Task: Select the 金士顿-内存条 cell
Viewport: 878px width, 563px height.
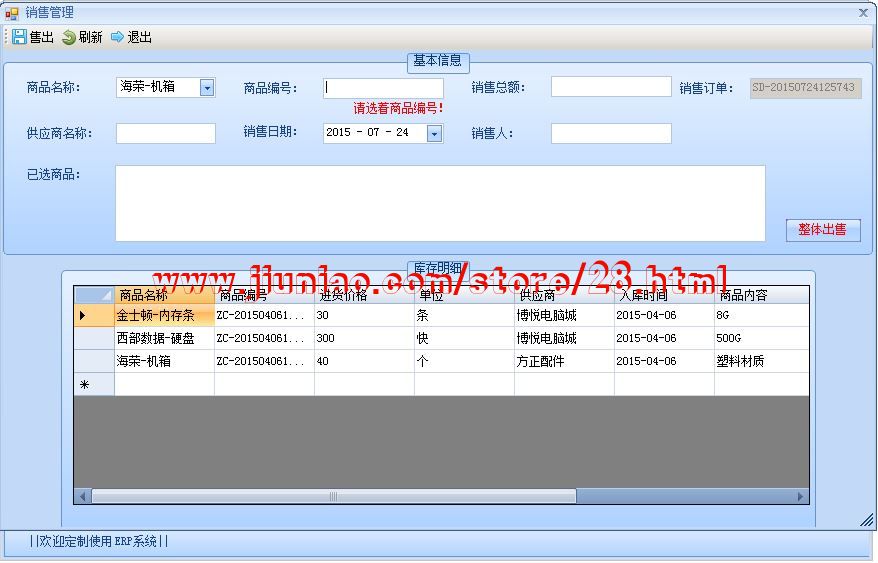Action: pos(165,315)
